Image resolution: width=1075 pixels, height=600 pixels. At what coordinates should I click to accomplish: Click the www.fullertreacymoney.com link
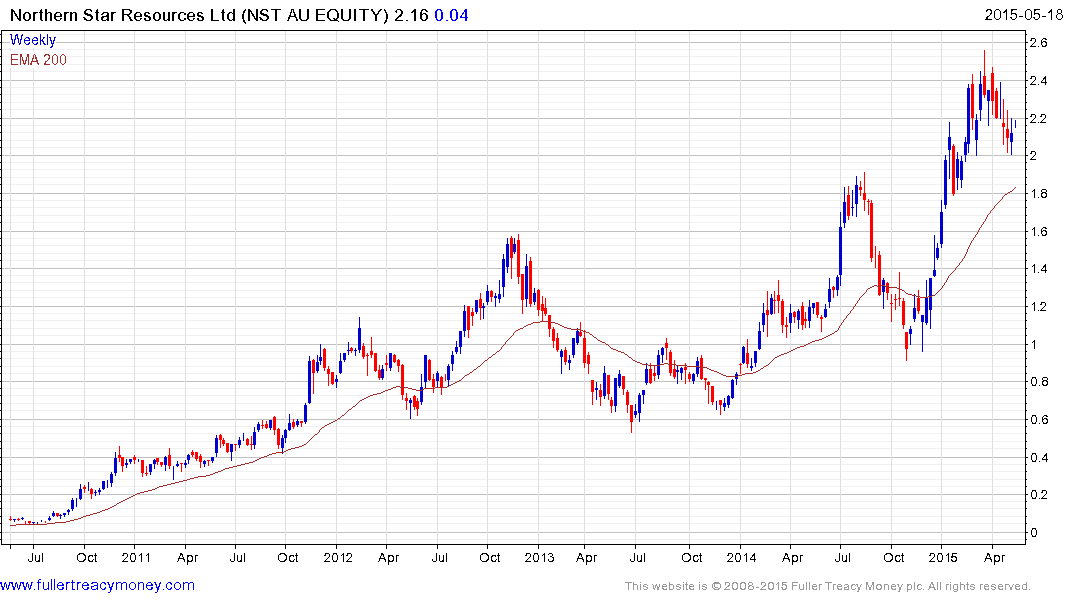(97, 585)
